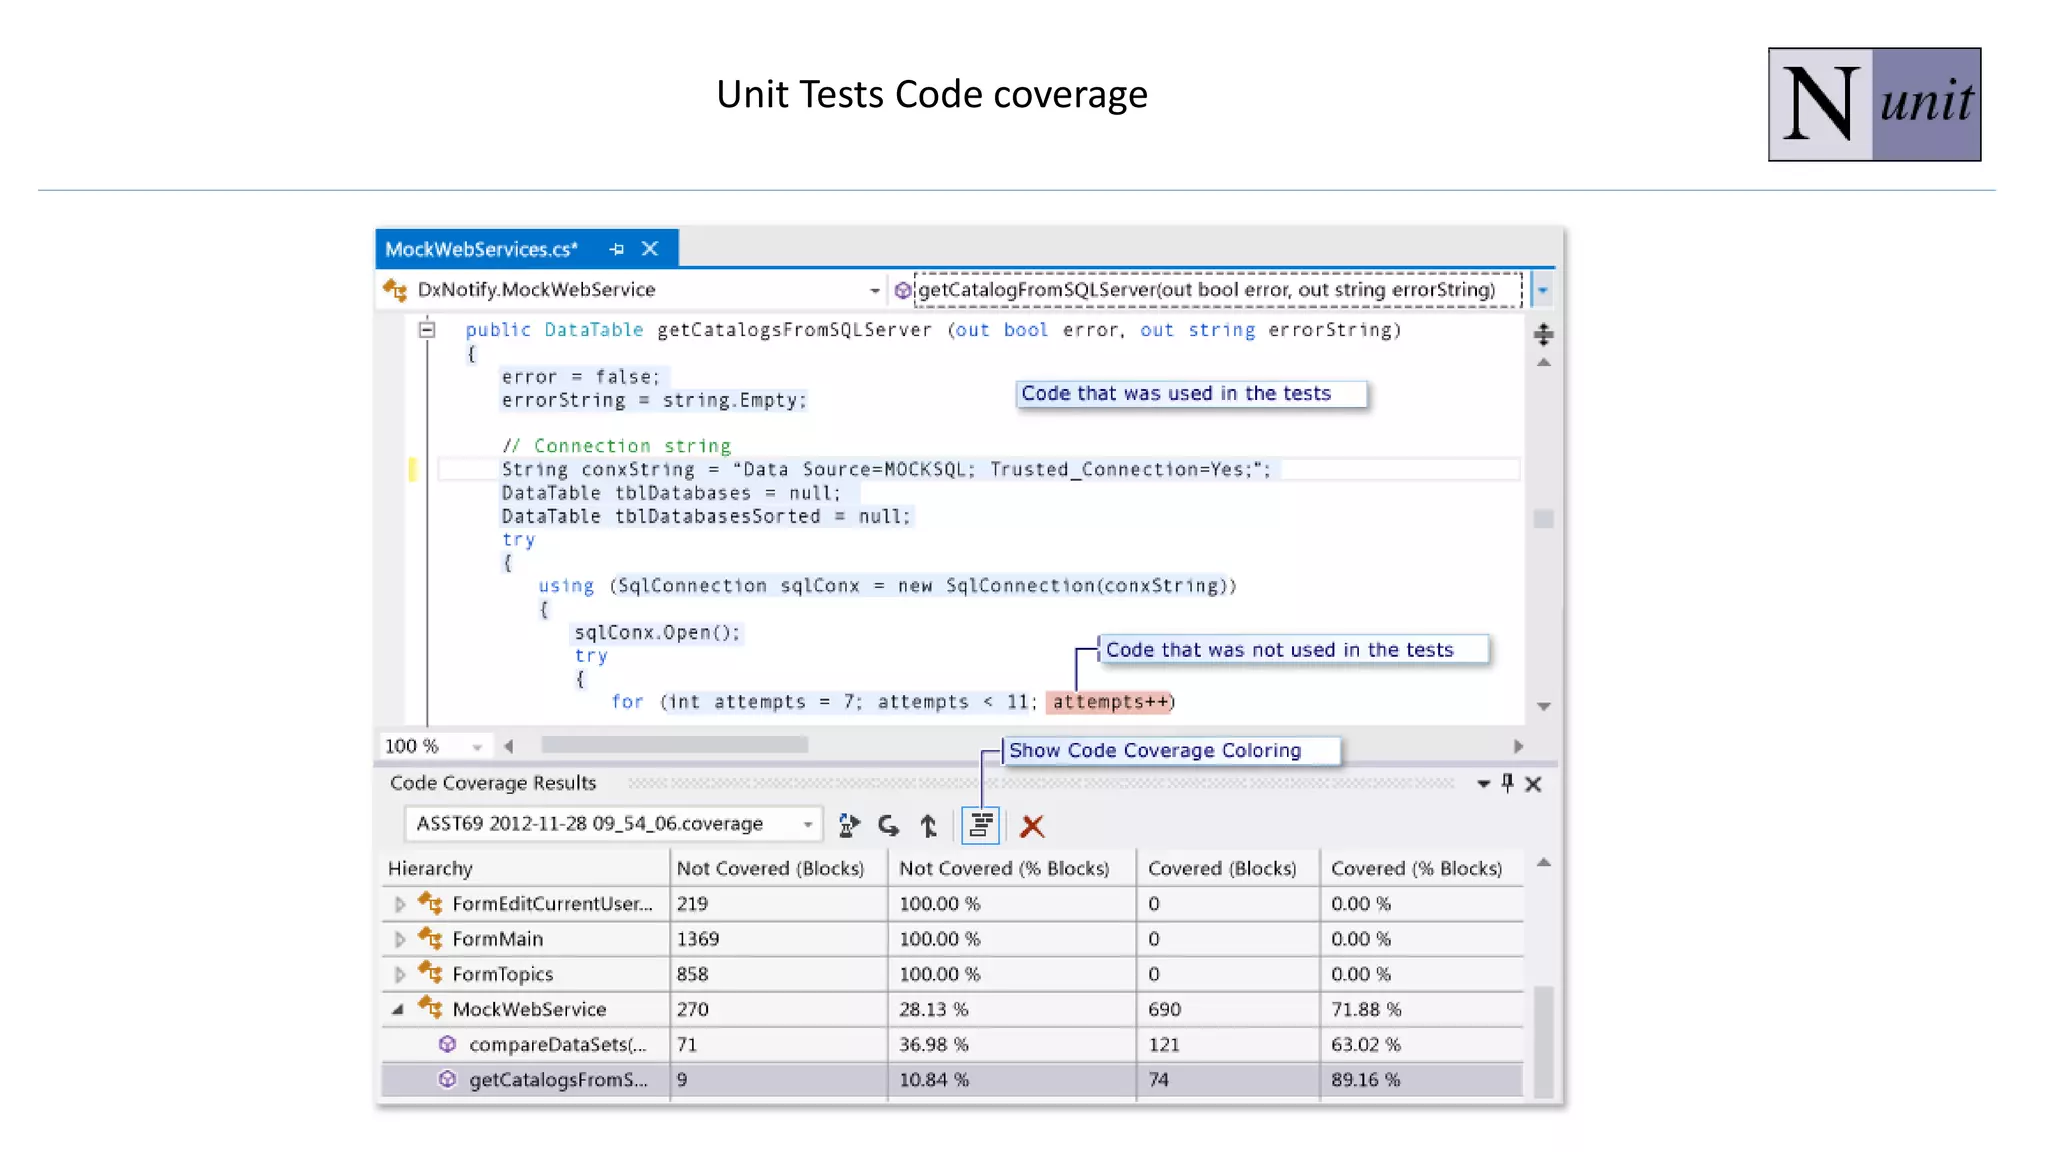Viewport: 2048px width, 1152px height.
Task: Click the compareDataSets method cube icon
Action: click(x=447, y=1044)
